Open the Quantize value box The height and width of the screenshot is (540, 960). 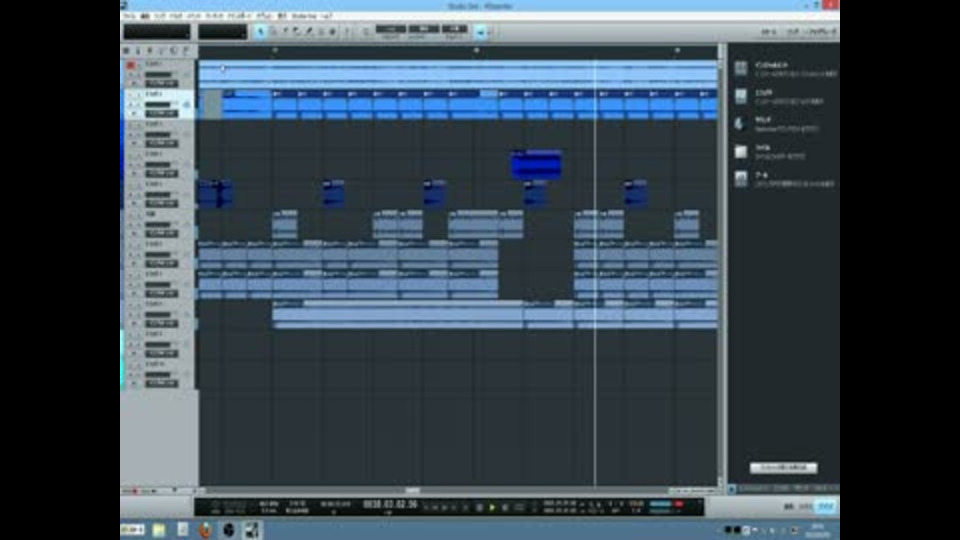coord(391,29)
